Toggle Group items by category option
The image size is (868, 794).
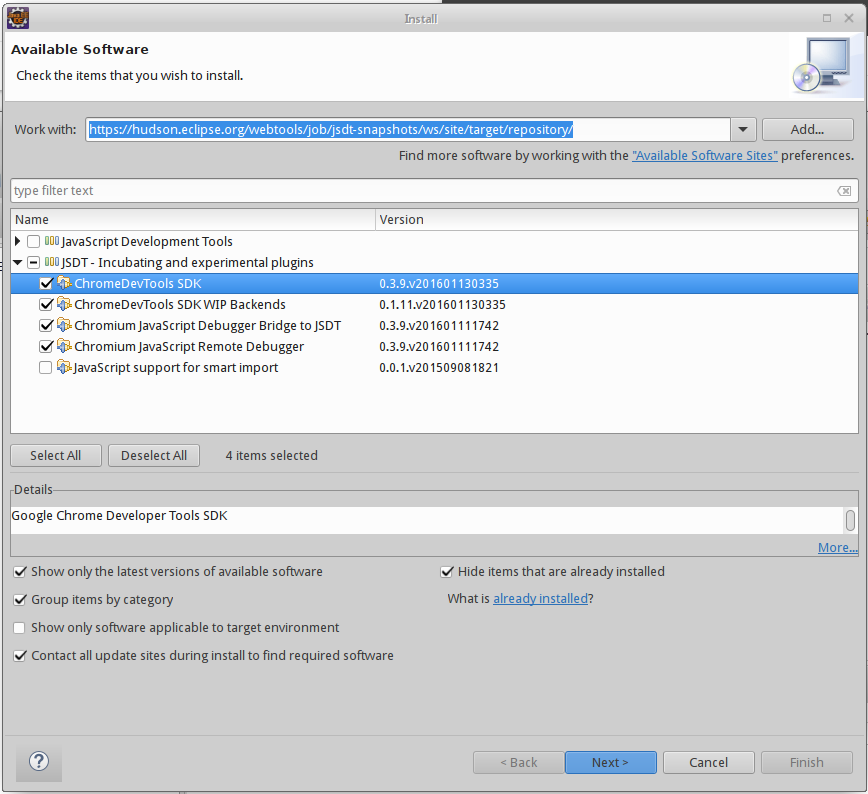click(x=19, y=600)
